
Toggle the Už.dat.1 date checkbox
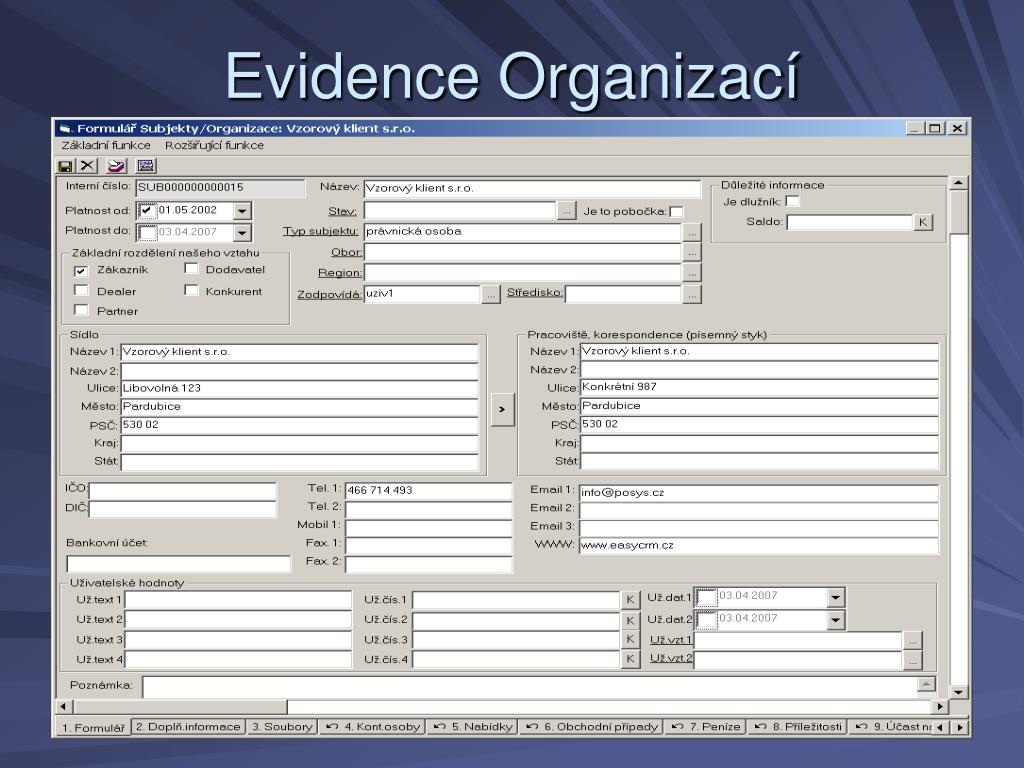point(706,598)
